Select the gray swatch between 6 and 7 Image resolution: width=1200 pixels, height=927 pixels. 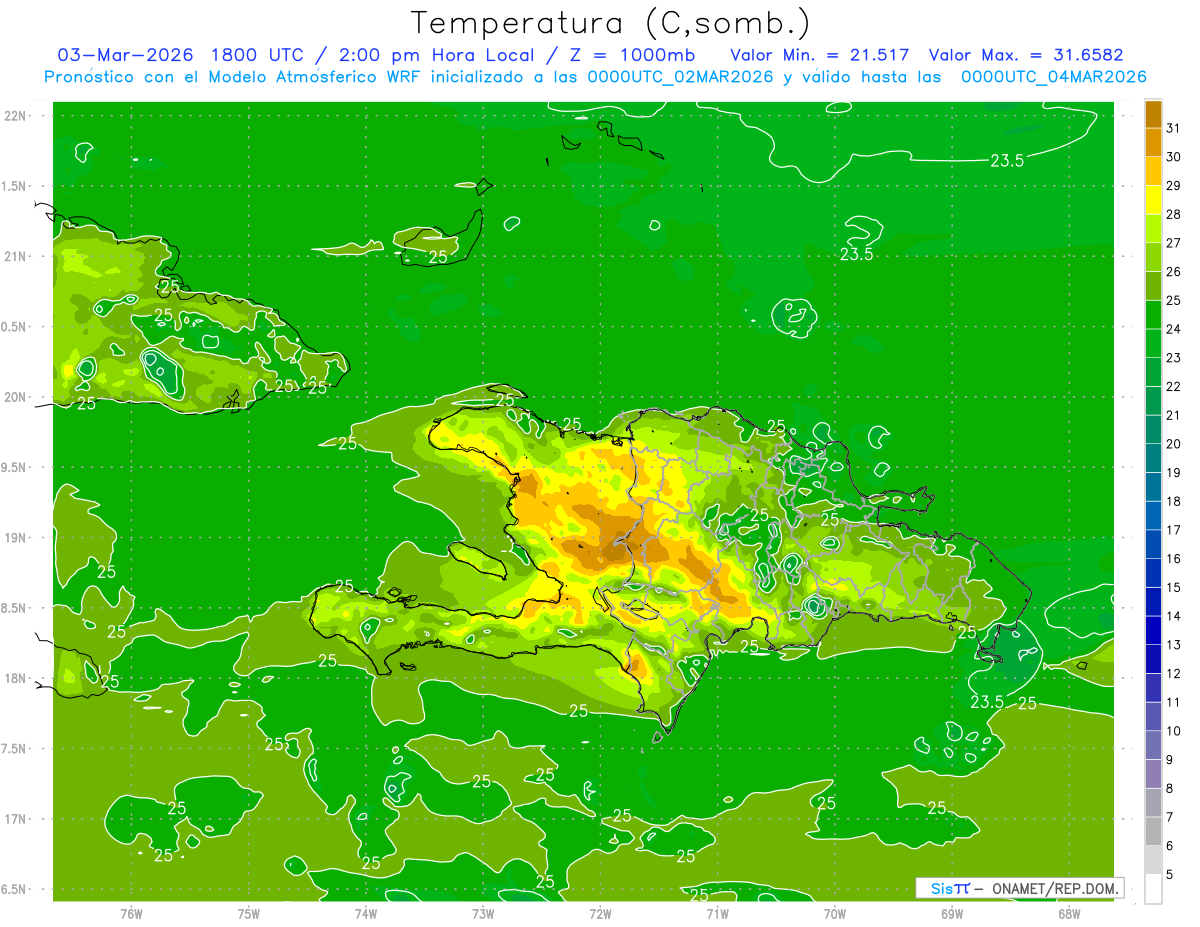coord(1153,831)
